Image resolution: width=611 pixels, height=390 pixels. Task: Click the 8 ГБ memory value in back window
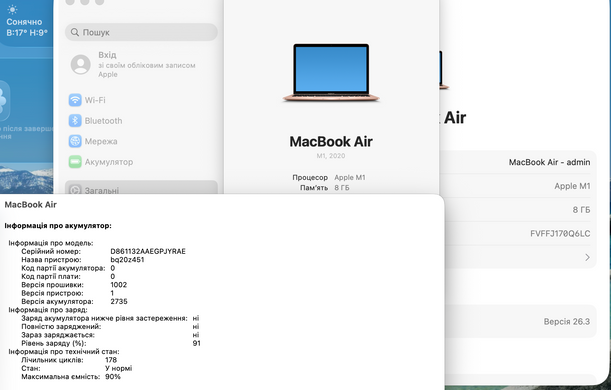pos(581,210)
